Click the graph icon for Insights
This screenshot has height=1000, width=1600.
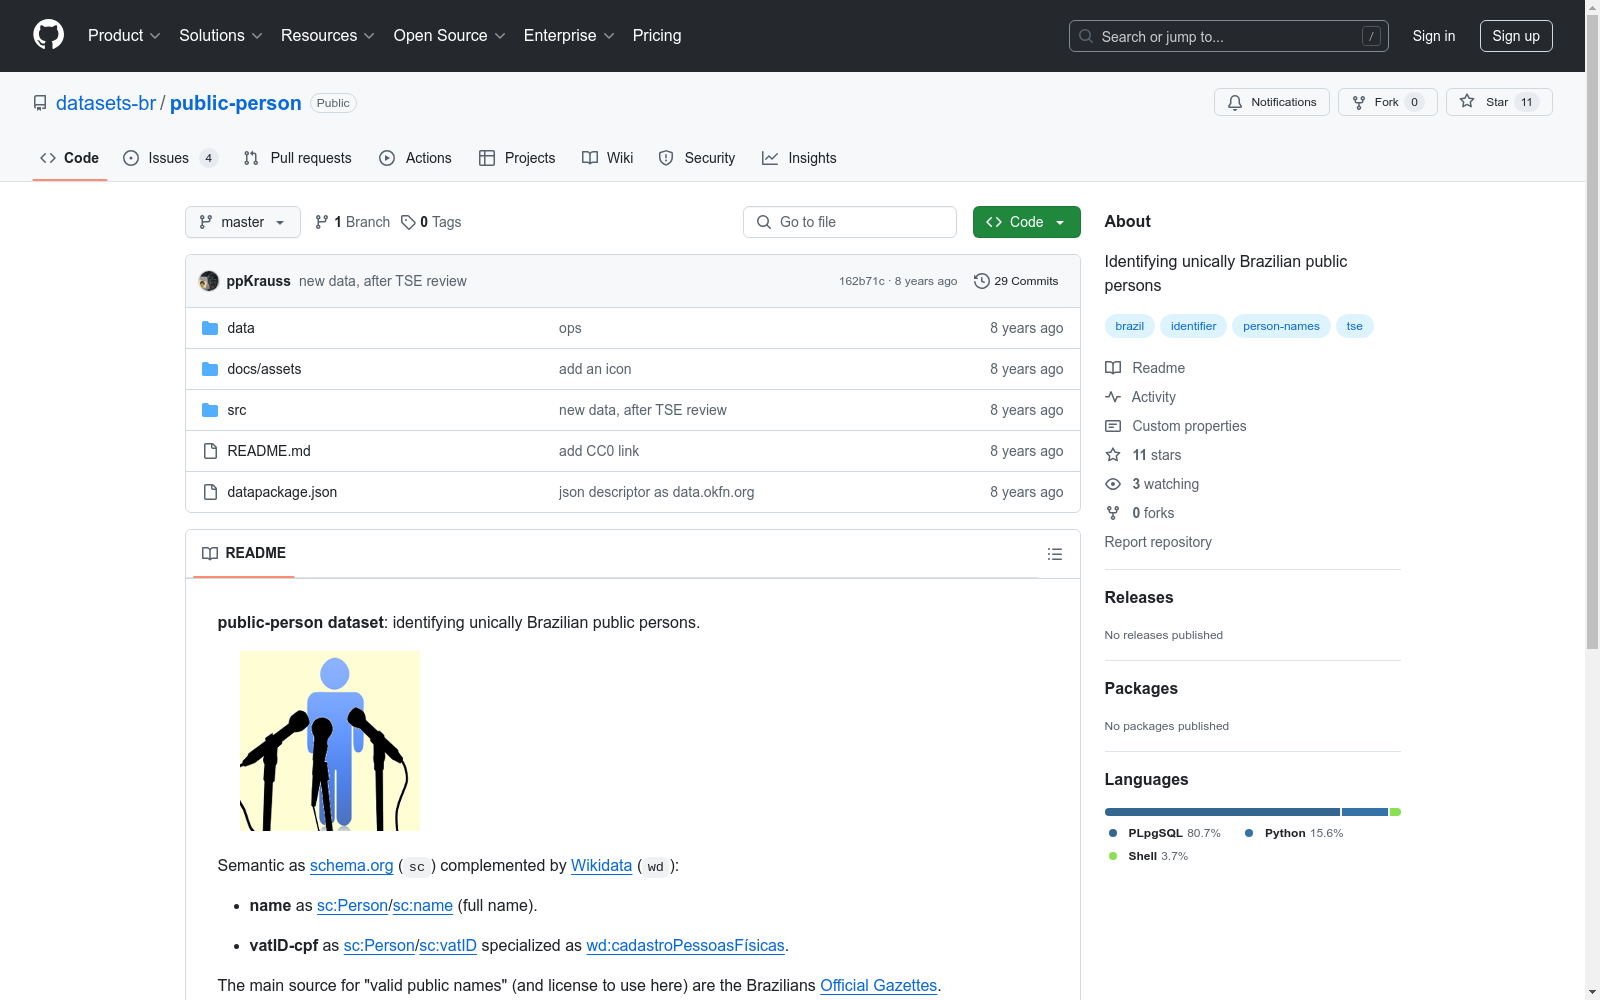tap(770, 158)
